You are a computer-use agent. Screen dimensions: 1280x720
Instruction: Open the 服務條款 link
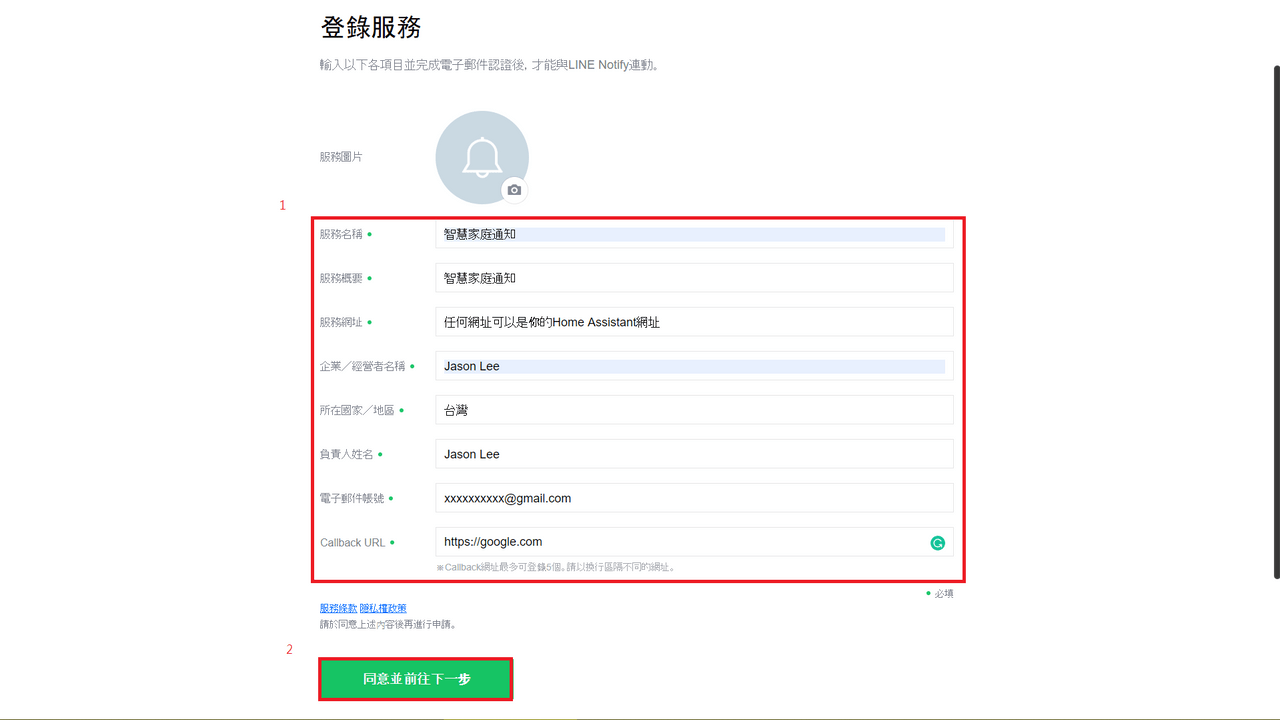coord(338,608)
